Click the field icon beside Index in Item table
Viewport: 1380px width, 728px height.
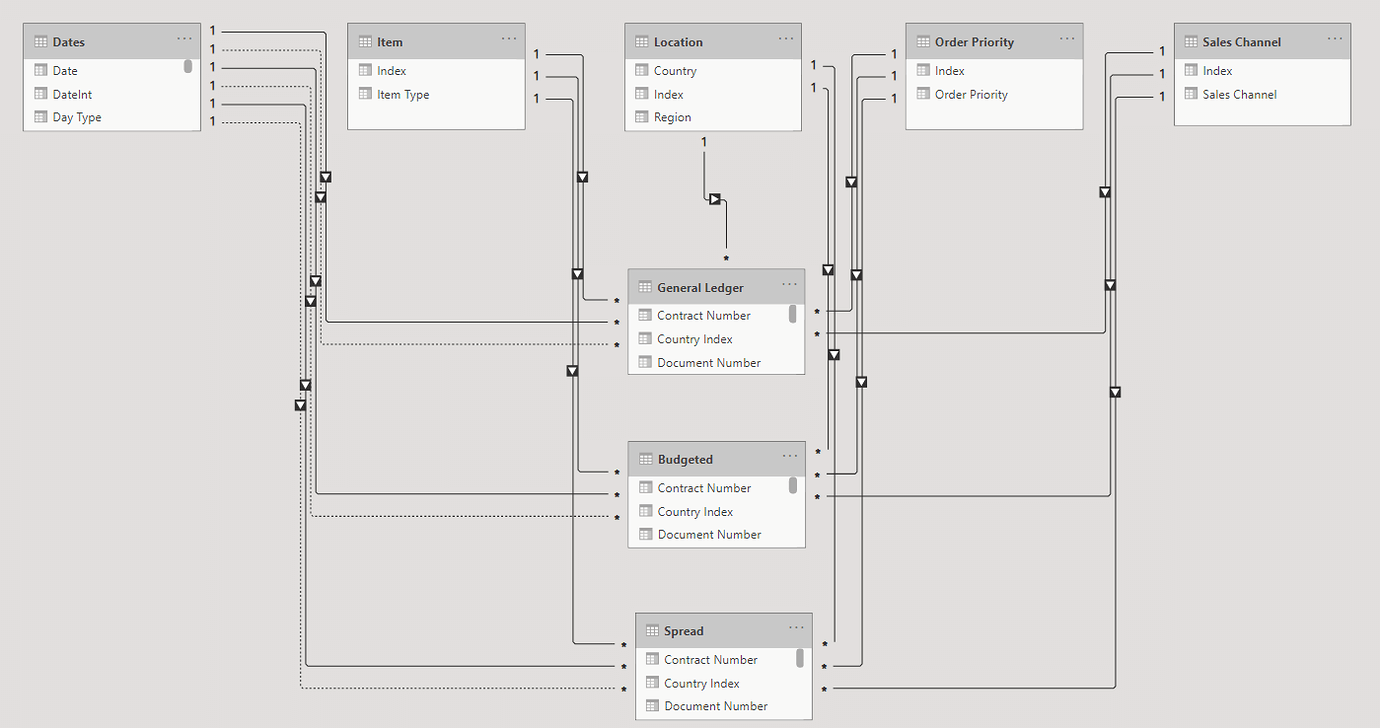[364, 70]
